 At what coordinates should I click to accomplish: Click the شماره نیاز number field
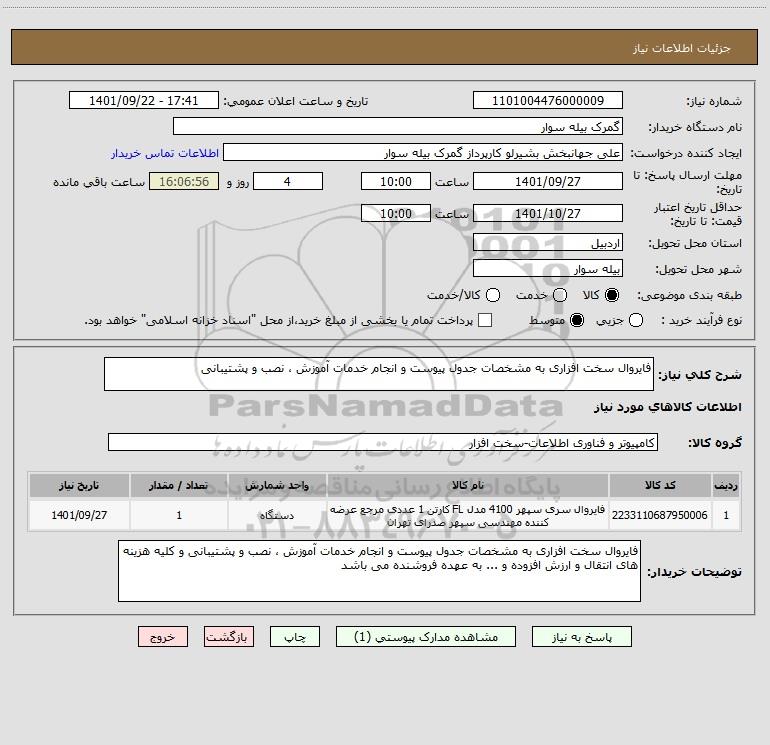click(x=548, y=101)
